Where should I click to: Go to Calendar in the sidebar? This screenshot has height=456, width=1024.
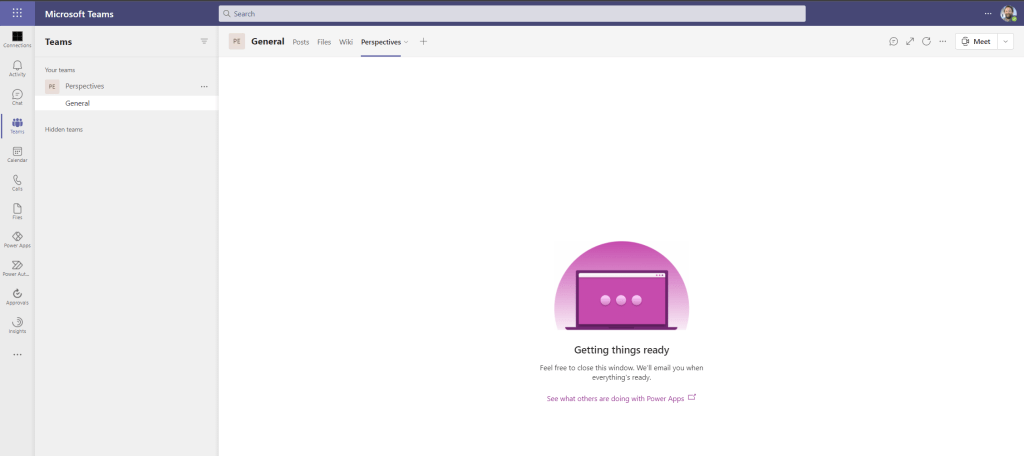pos(17,154)
